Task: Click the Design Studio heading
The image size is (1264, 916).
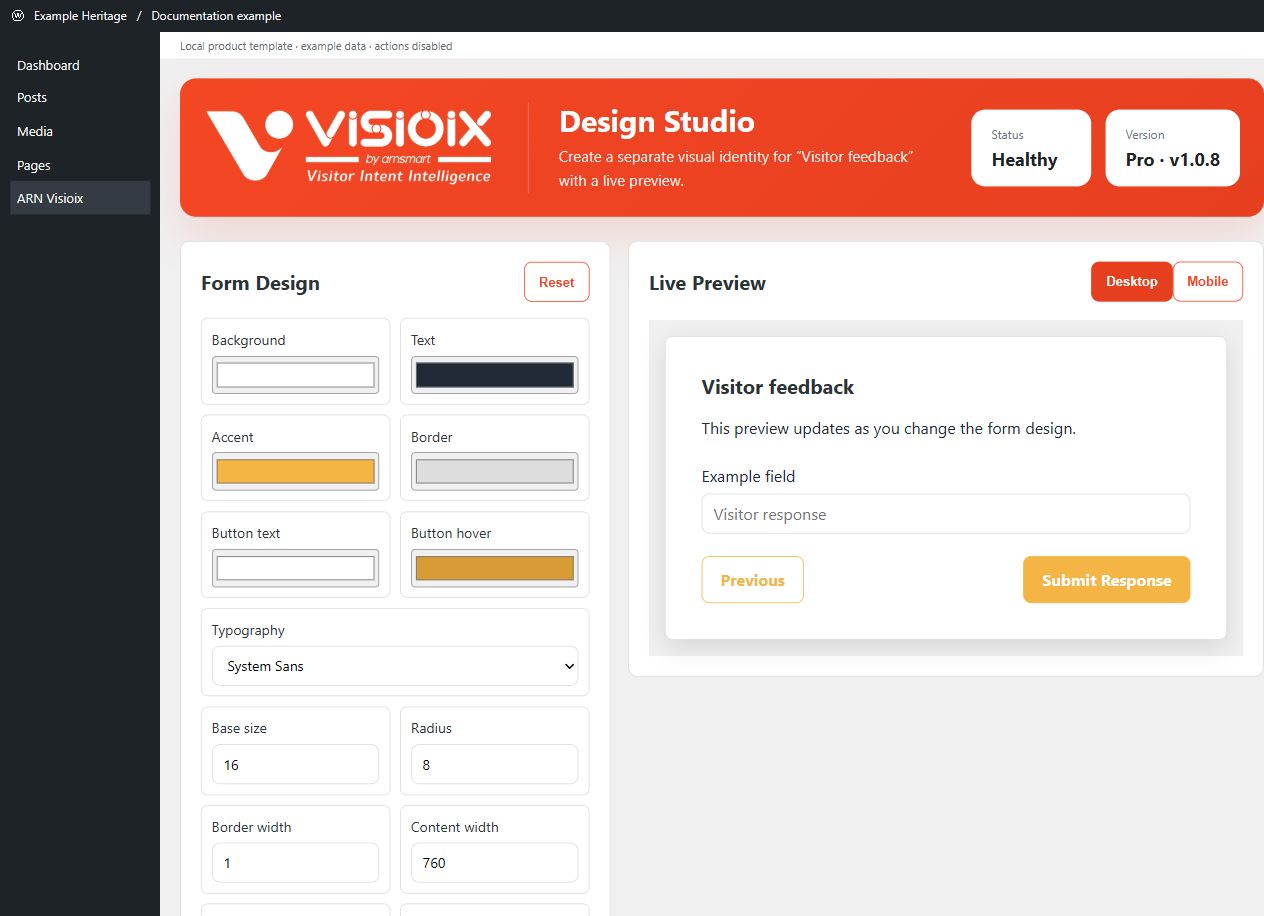Action: click(657, 122)
